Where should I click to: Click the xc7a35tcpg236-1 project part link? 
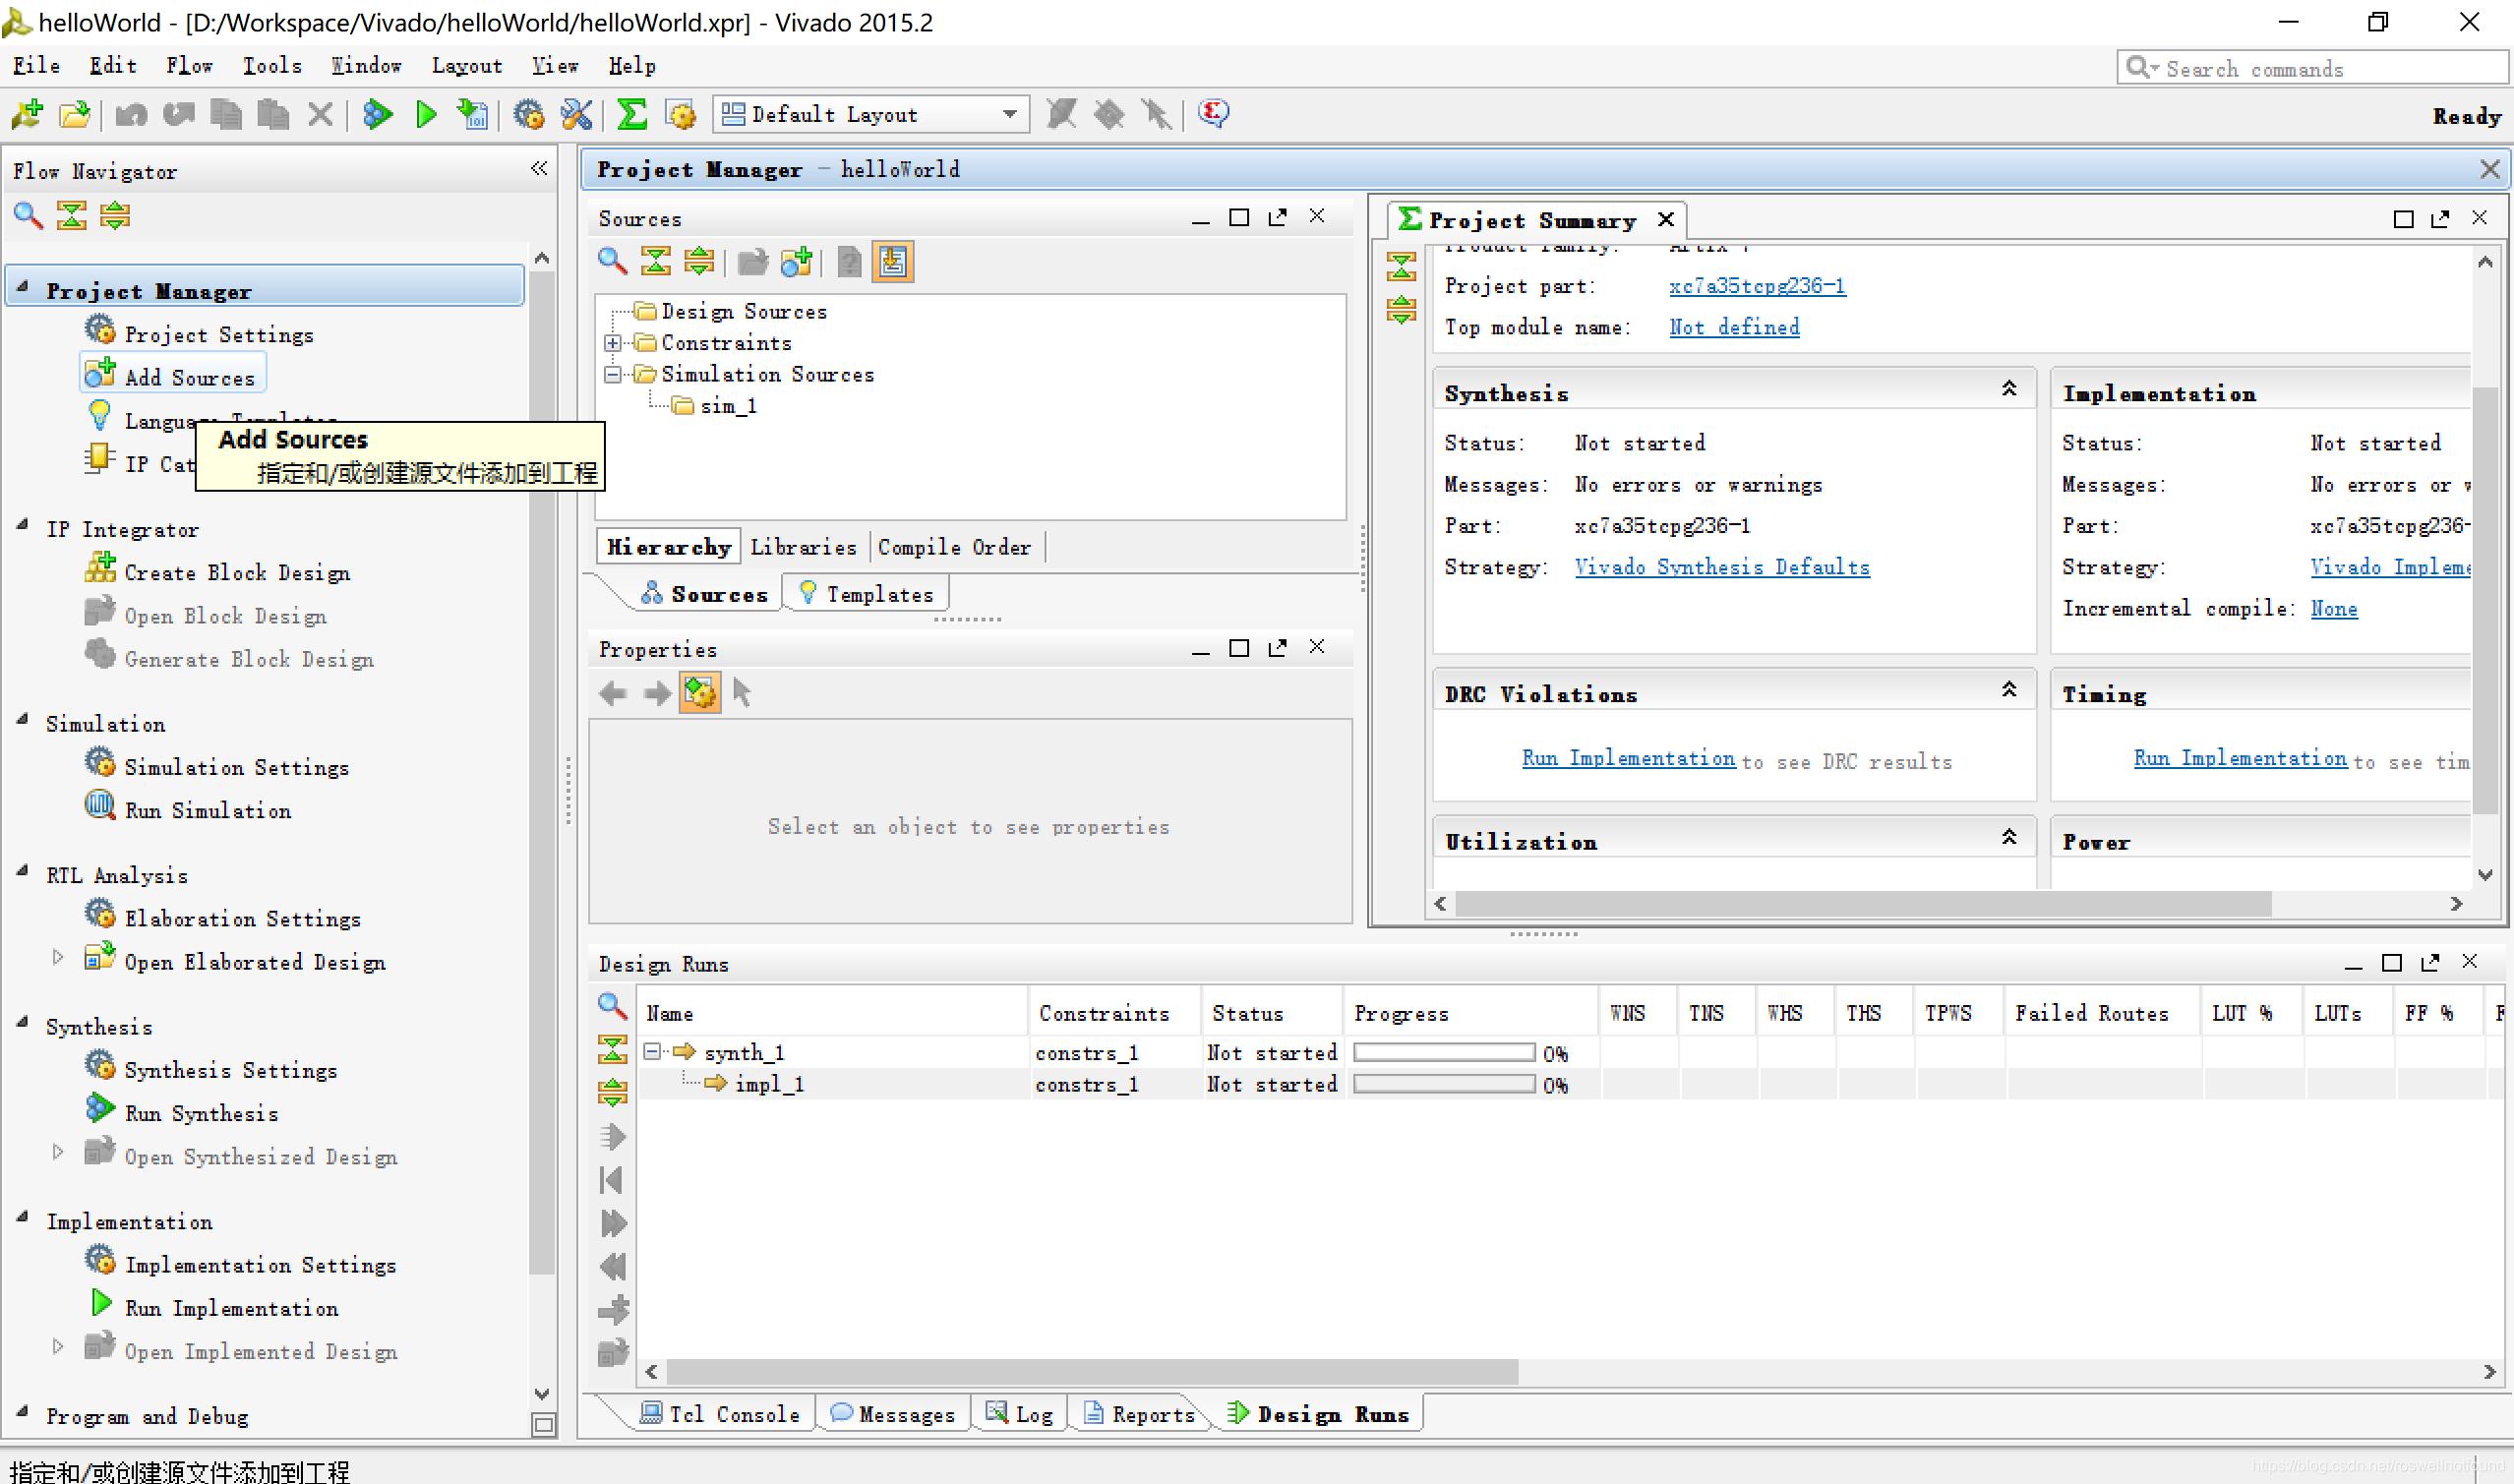click(1756, 284)
